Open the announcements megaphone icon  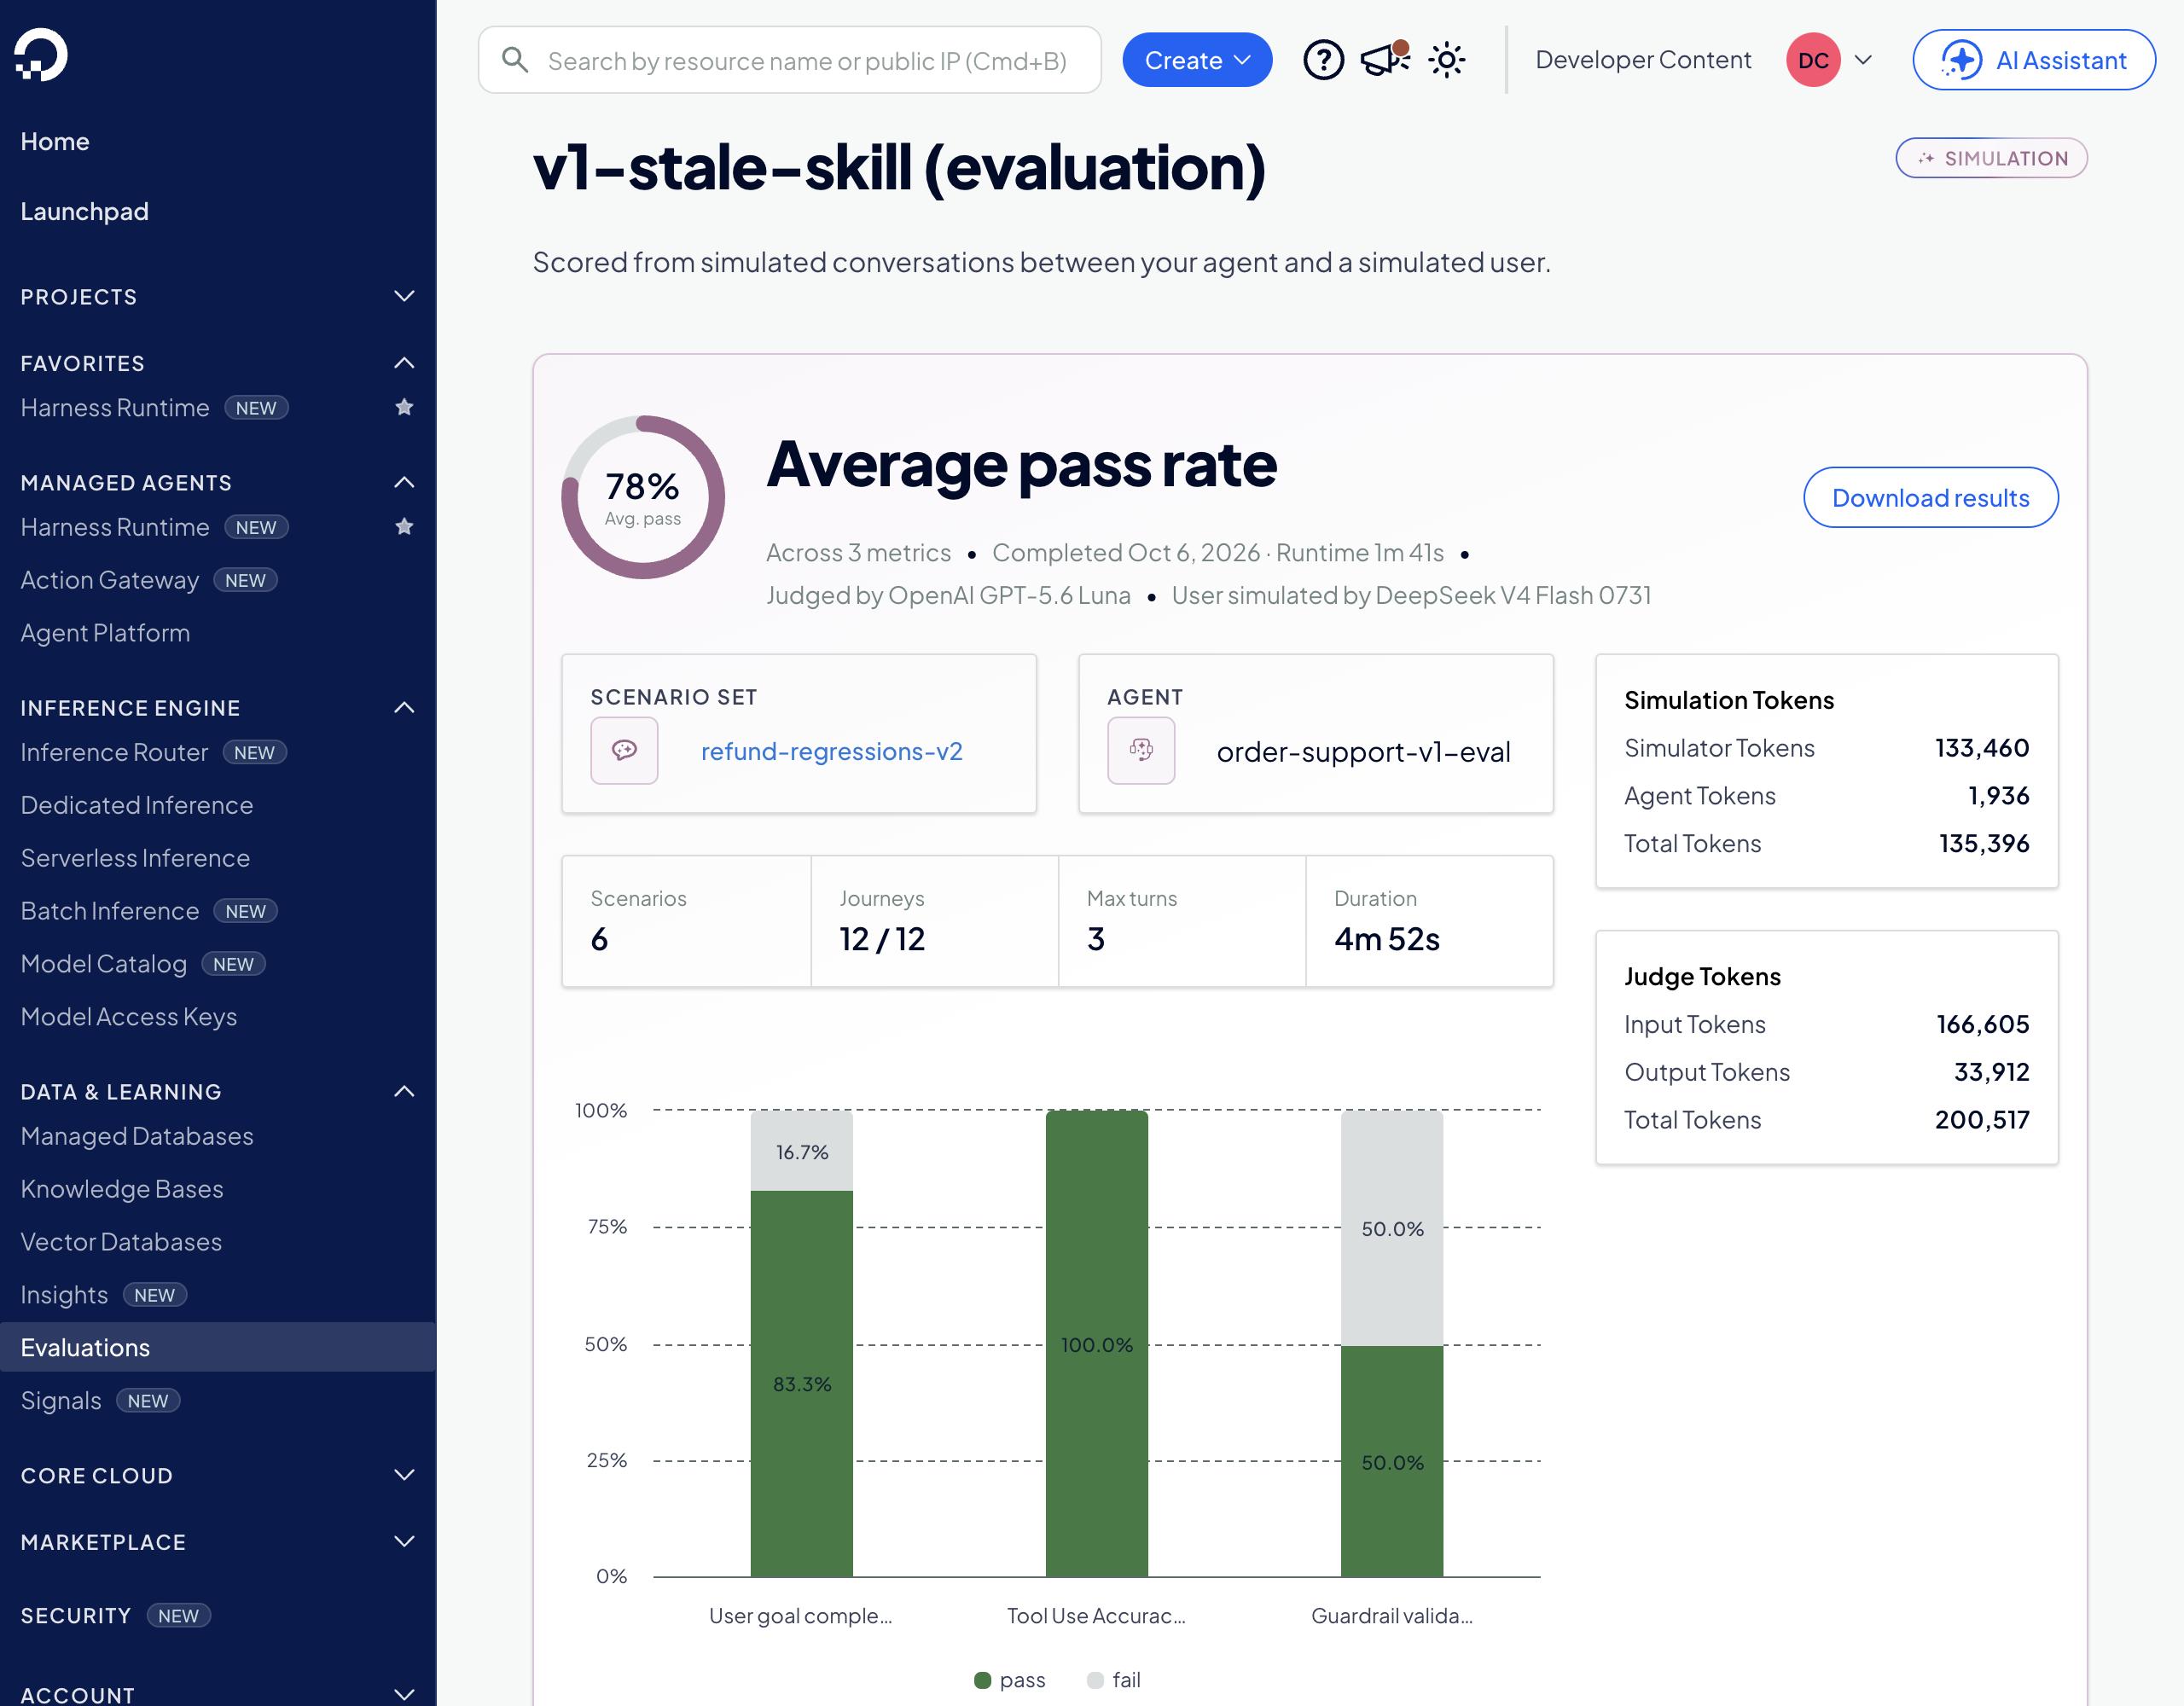(x=1385, y=59)
